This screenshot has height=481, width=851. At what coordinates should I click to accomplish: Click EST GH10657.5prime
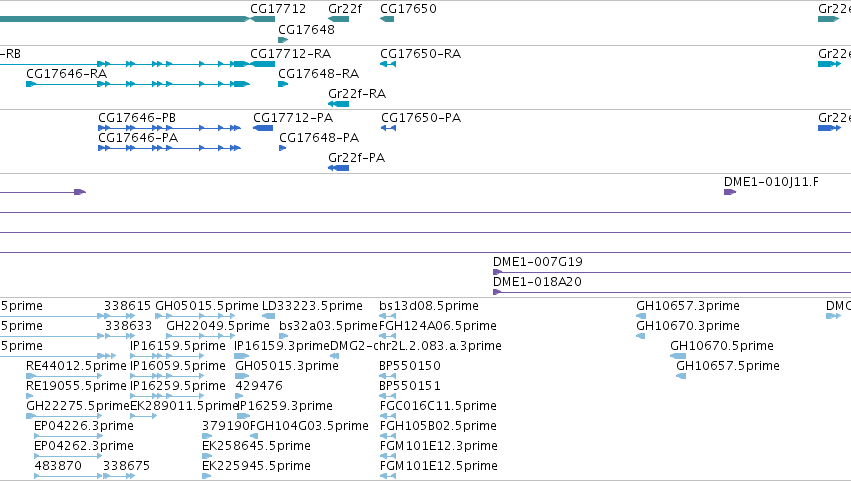click(x=728, y=366)
